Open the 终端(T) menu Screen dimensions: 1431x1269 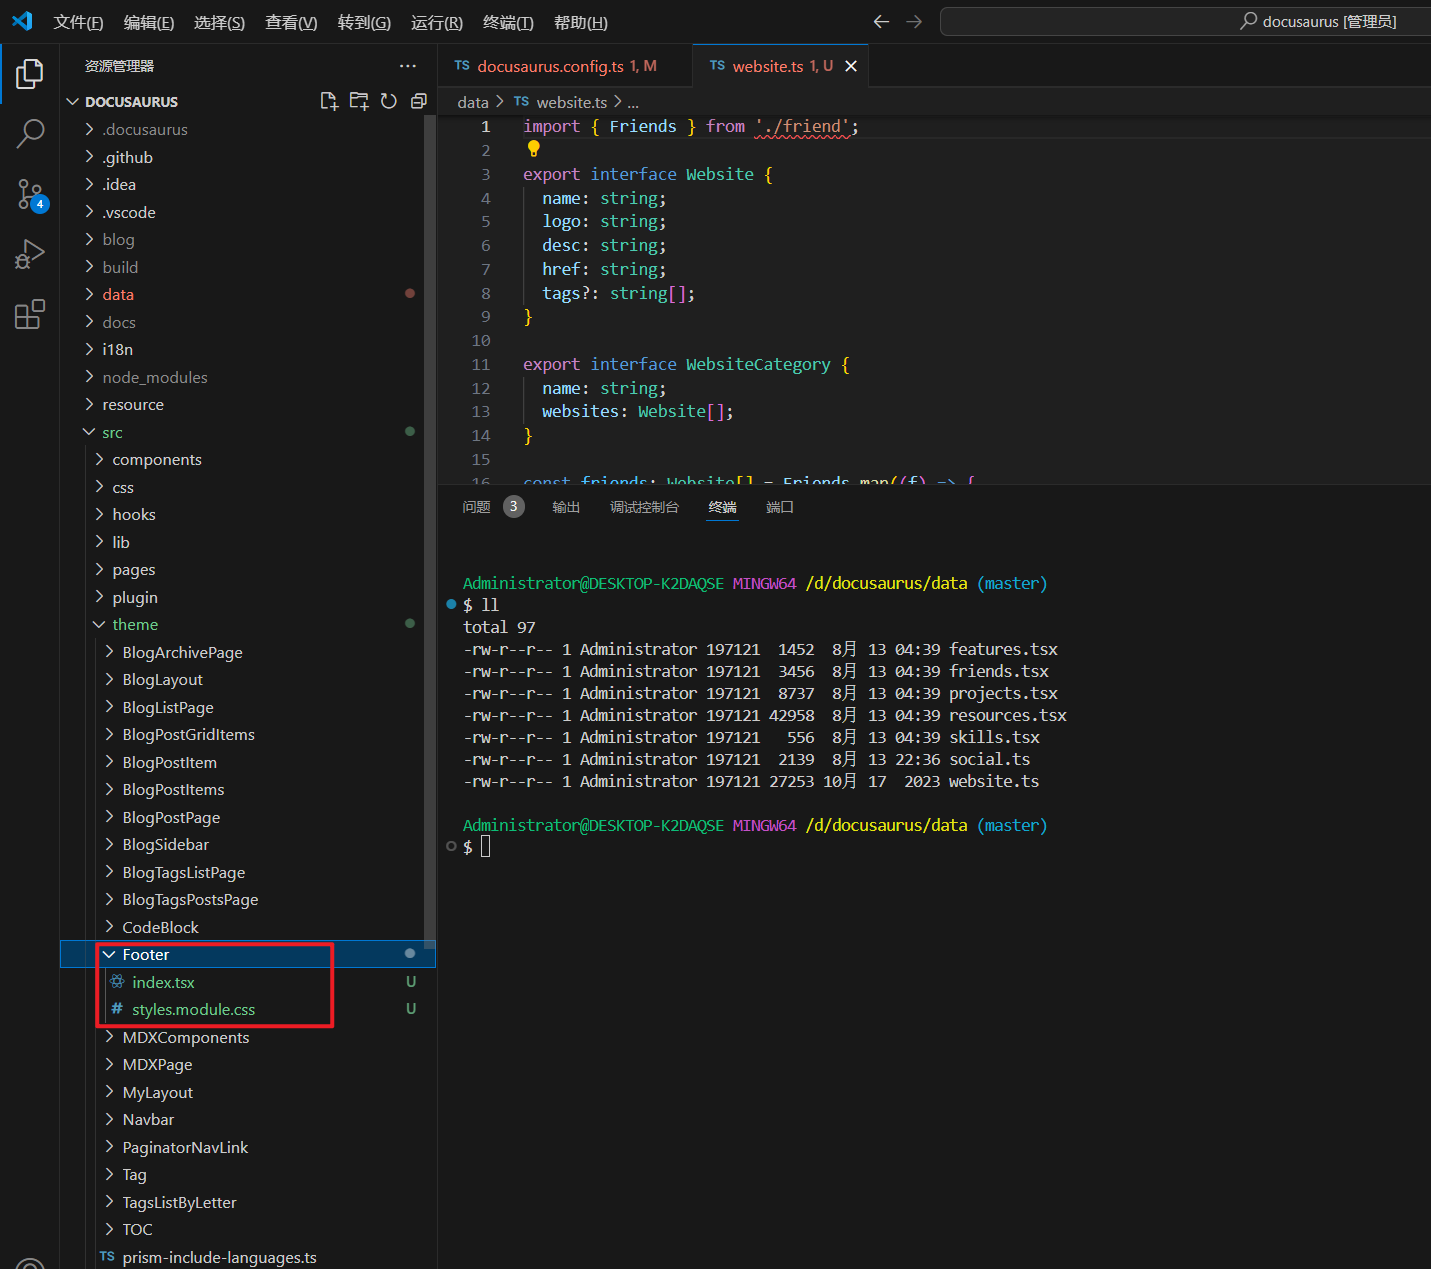tap(508, 22)
